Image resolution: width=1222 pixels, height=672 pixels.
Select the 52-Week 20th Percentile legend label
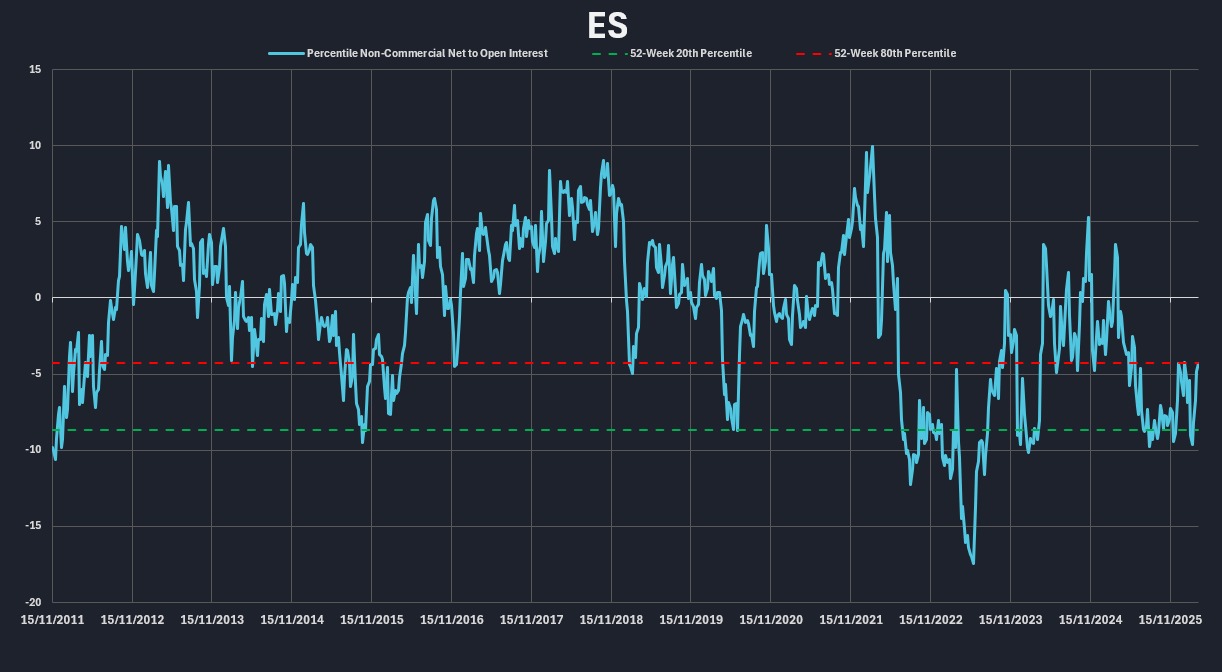690,53
